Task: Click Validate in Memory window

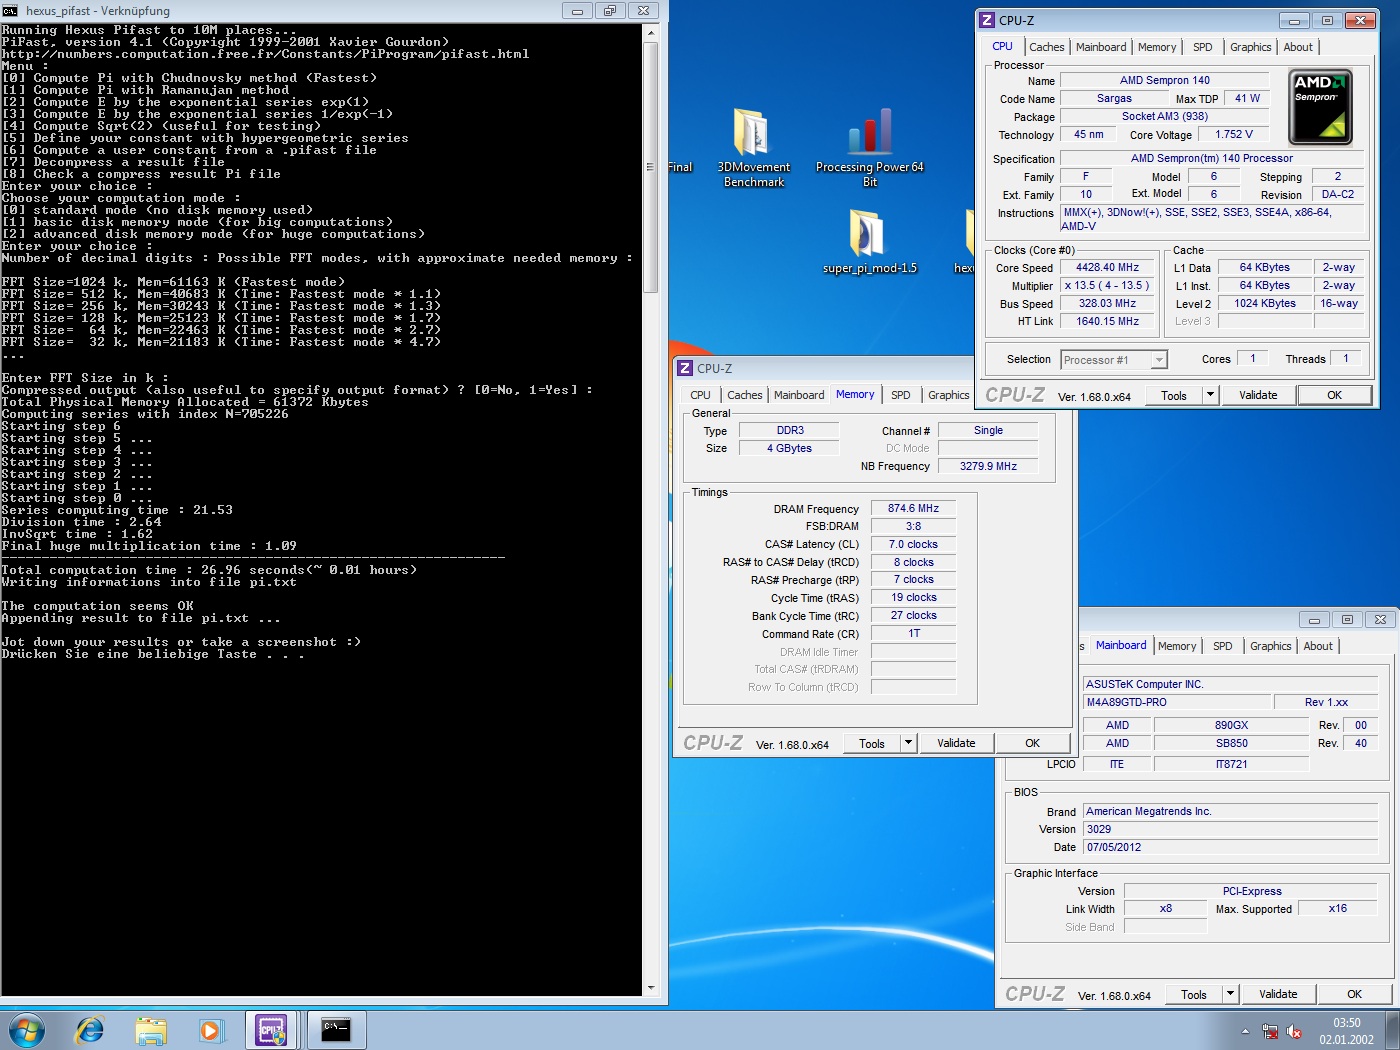Action: coord(956,743)
